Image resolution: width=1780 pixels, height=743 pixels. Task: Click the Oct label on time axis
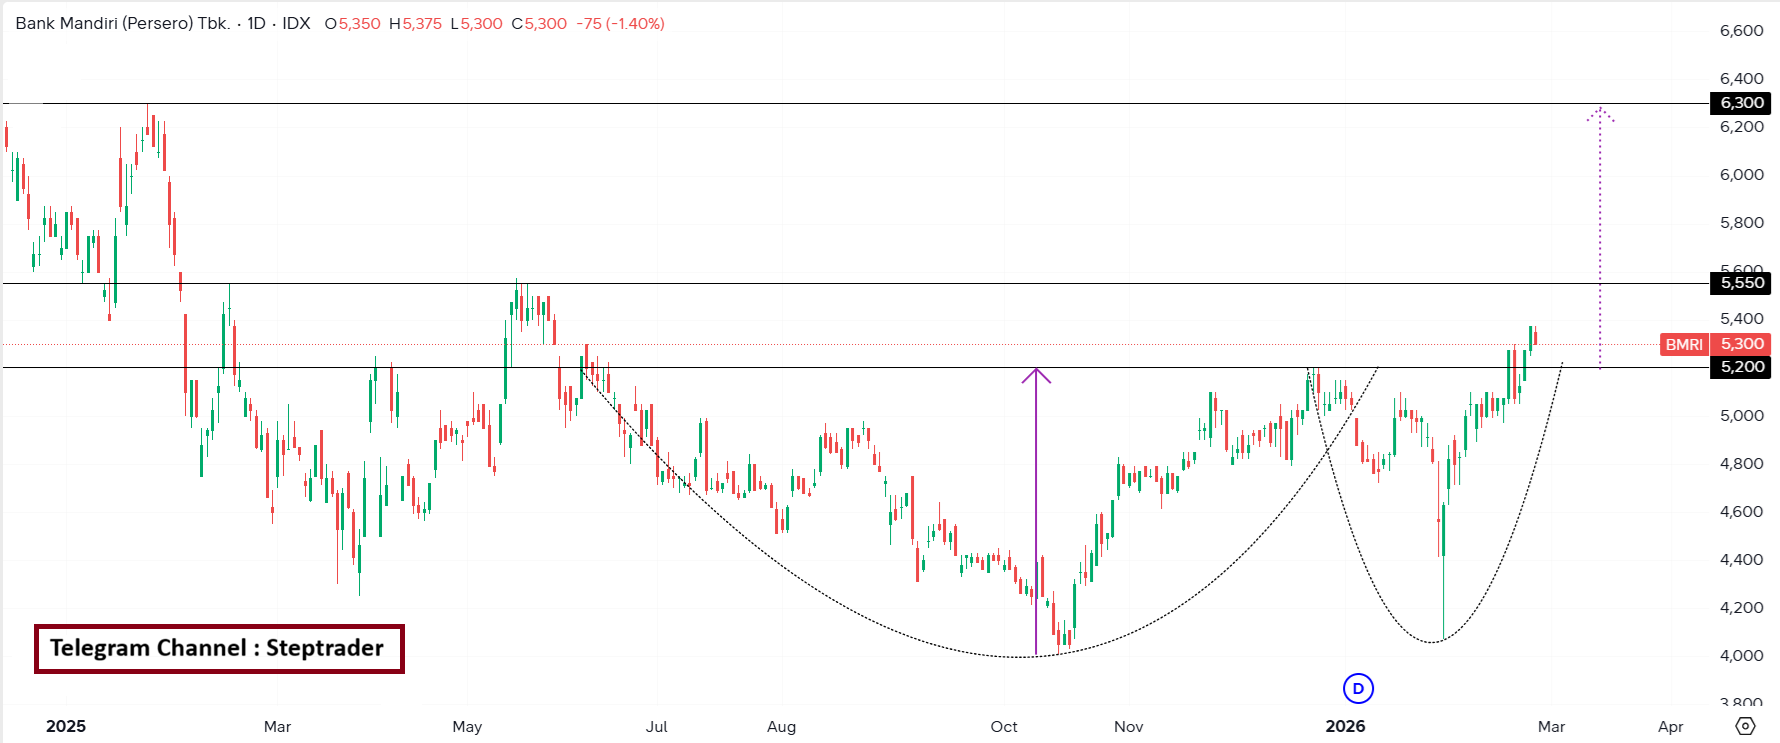coord(1004,726)
